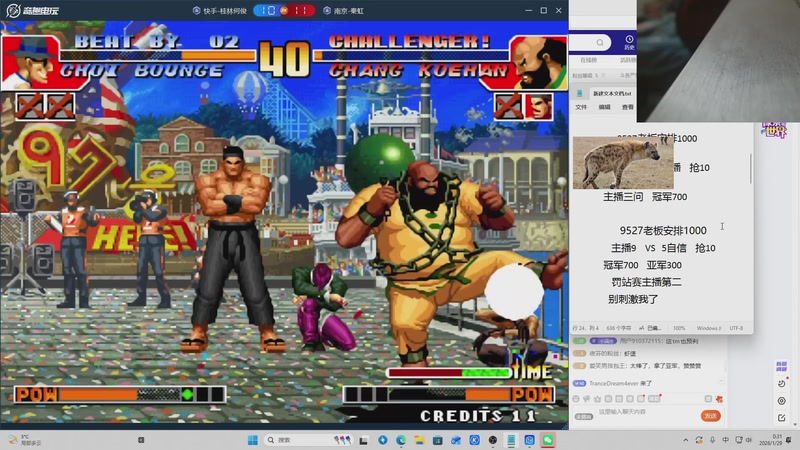Click the target circle icon in right sidebar
The height and width of the screenshot is (450, 800).
pos(782,401)
